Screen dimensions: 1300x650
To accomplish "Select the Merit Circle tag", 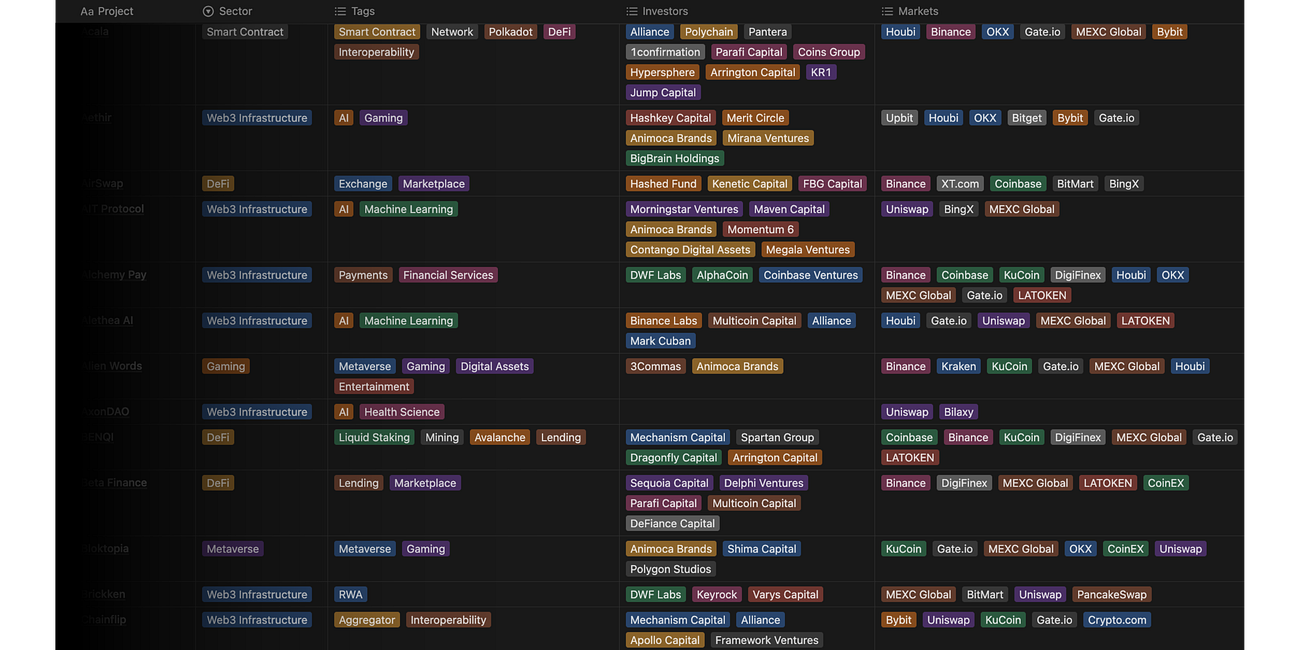I will pos(756,118).
